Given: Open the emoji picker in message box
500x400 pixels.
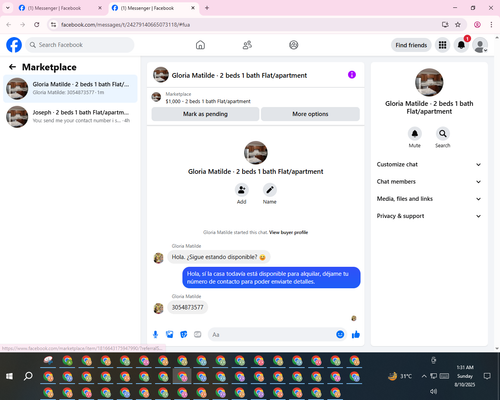Looking at the screenshot, I should (x=340, y=334).
